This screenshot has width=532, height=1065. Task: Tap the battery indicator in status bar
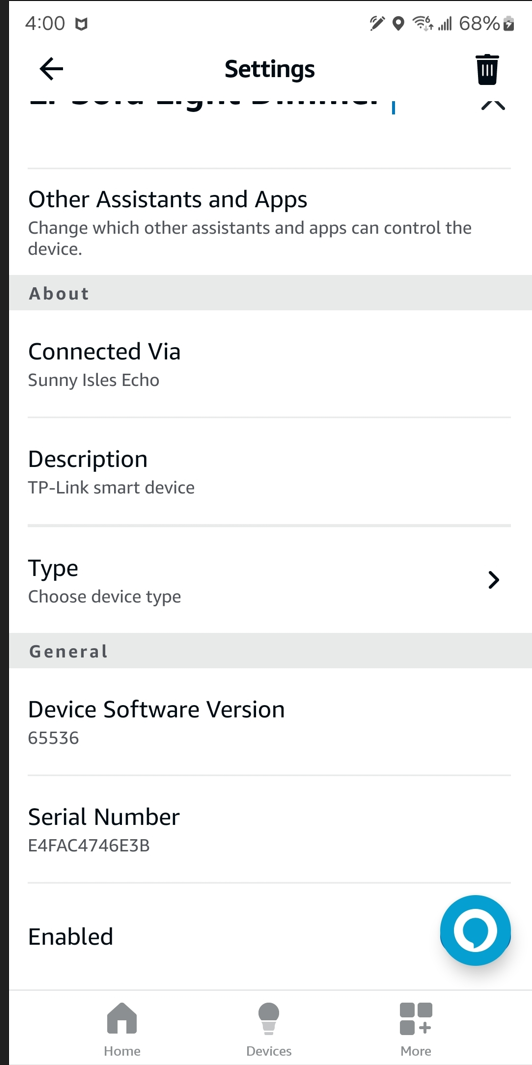(509, 24)
